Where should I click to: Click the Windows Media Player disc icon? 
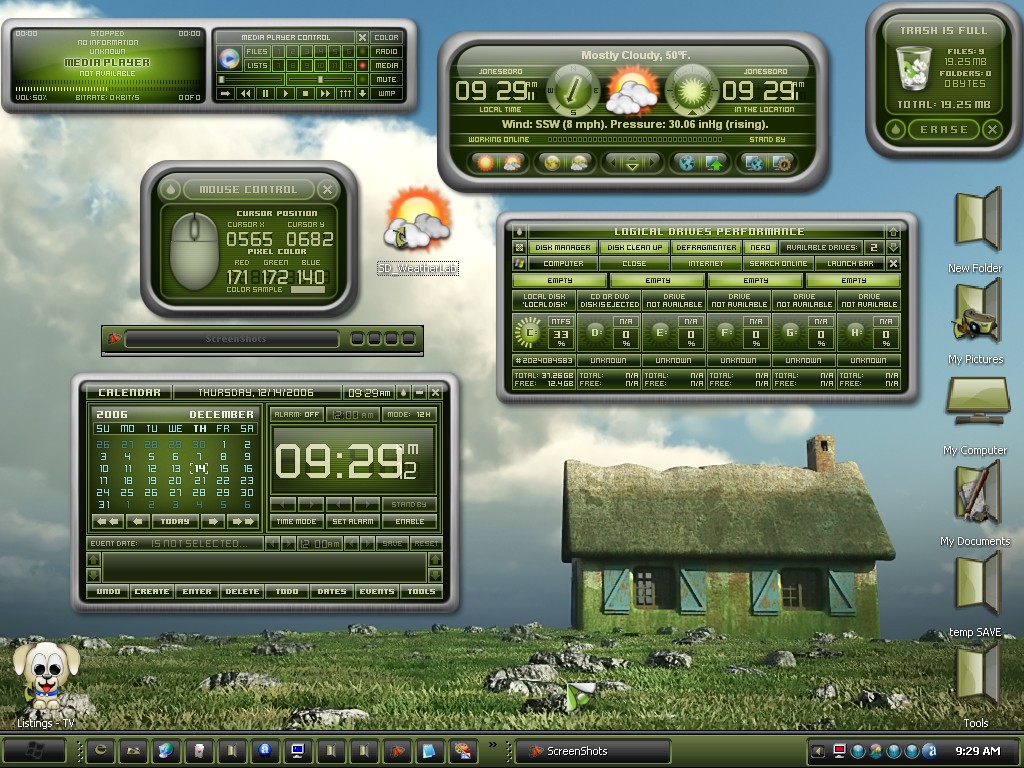pos(229,59)
